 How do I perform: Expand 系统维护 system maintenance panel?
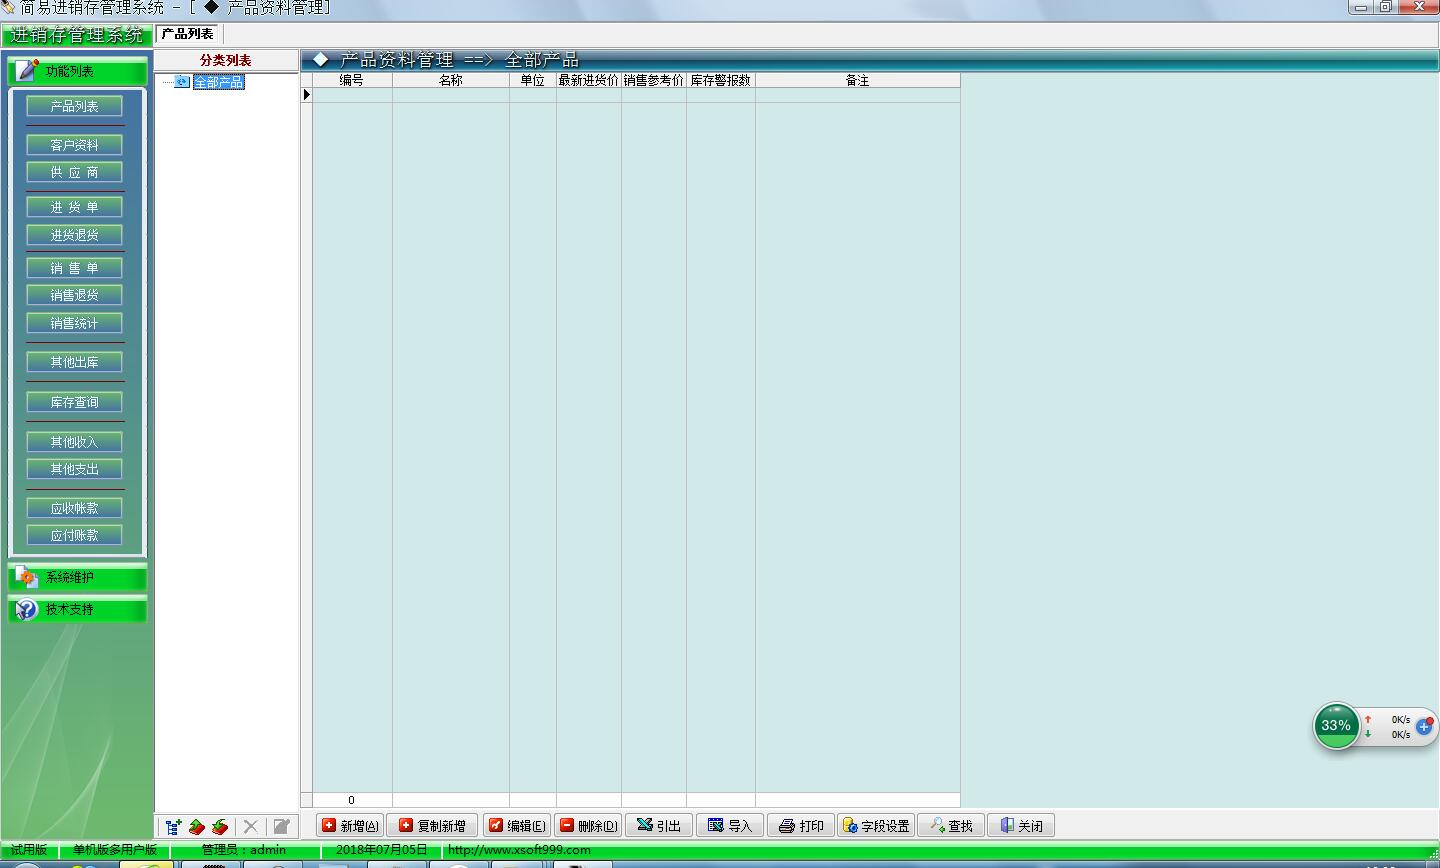(x=78, y=577)
